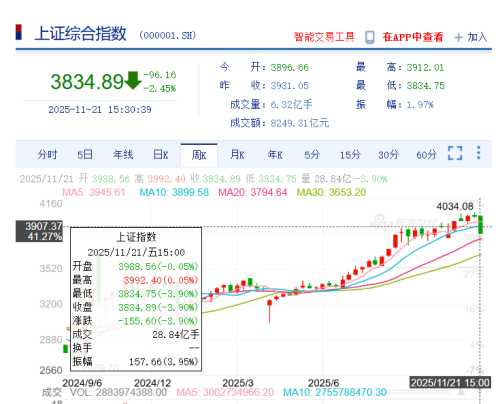Image resolution: width=500 pixels, height=404 pixels.
Task: Click the 2024/12 date axis label
Action: point(152,383)
